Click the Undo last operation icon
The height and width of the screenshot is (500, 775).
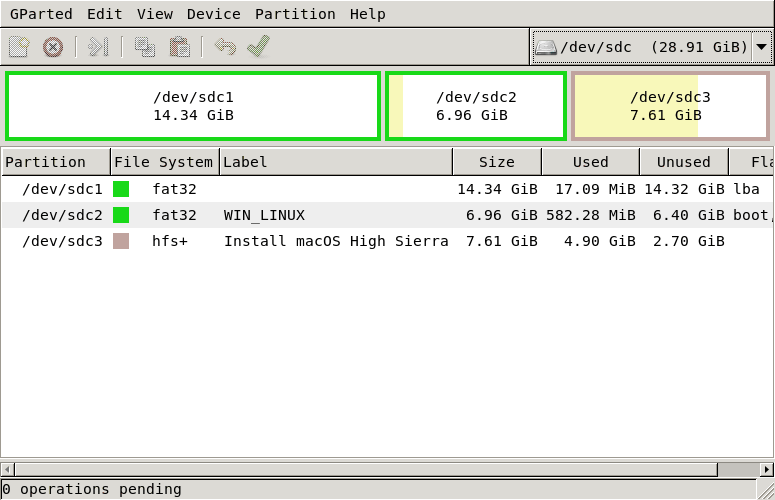click(225, 47)
